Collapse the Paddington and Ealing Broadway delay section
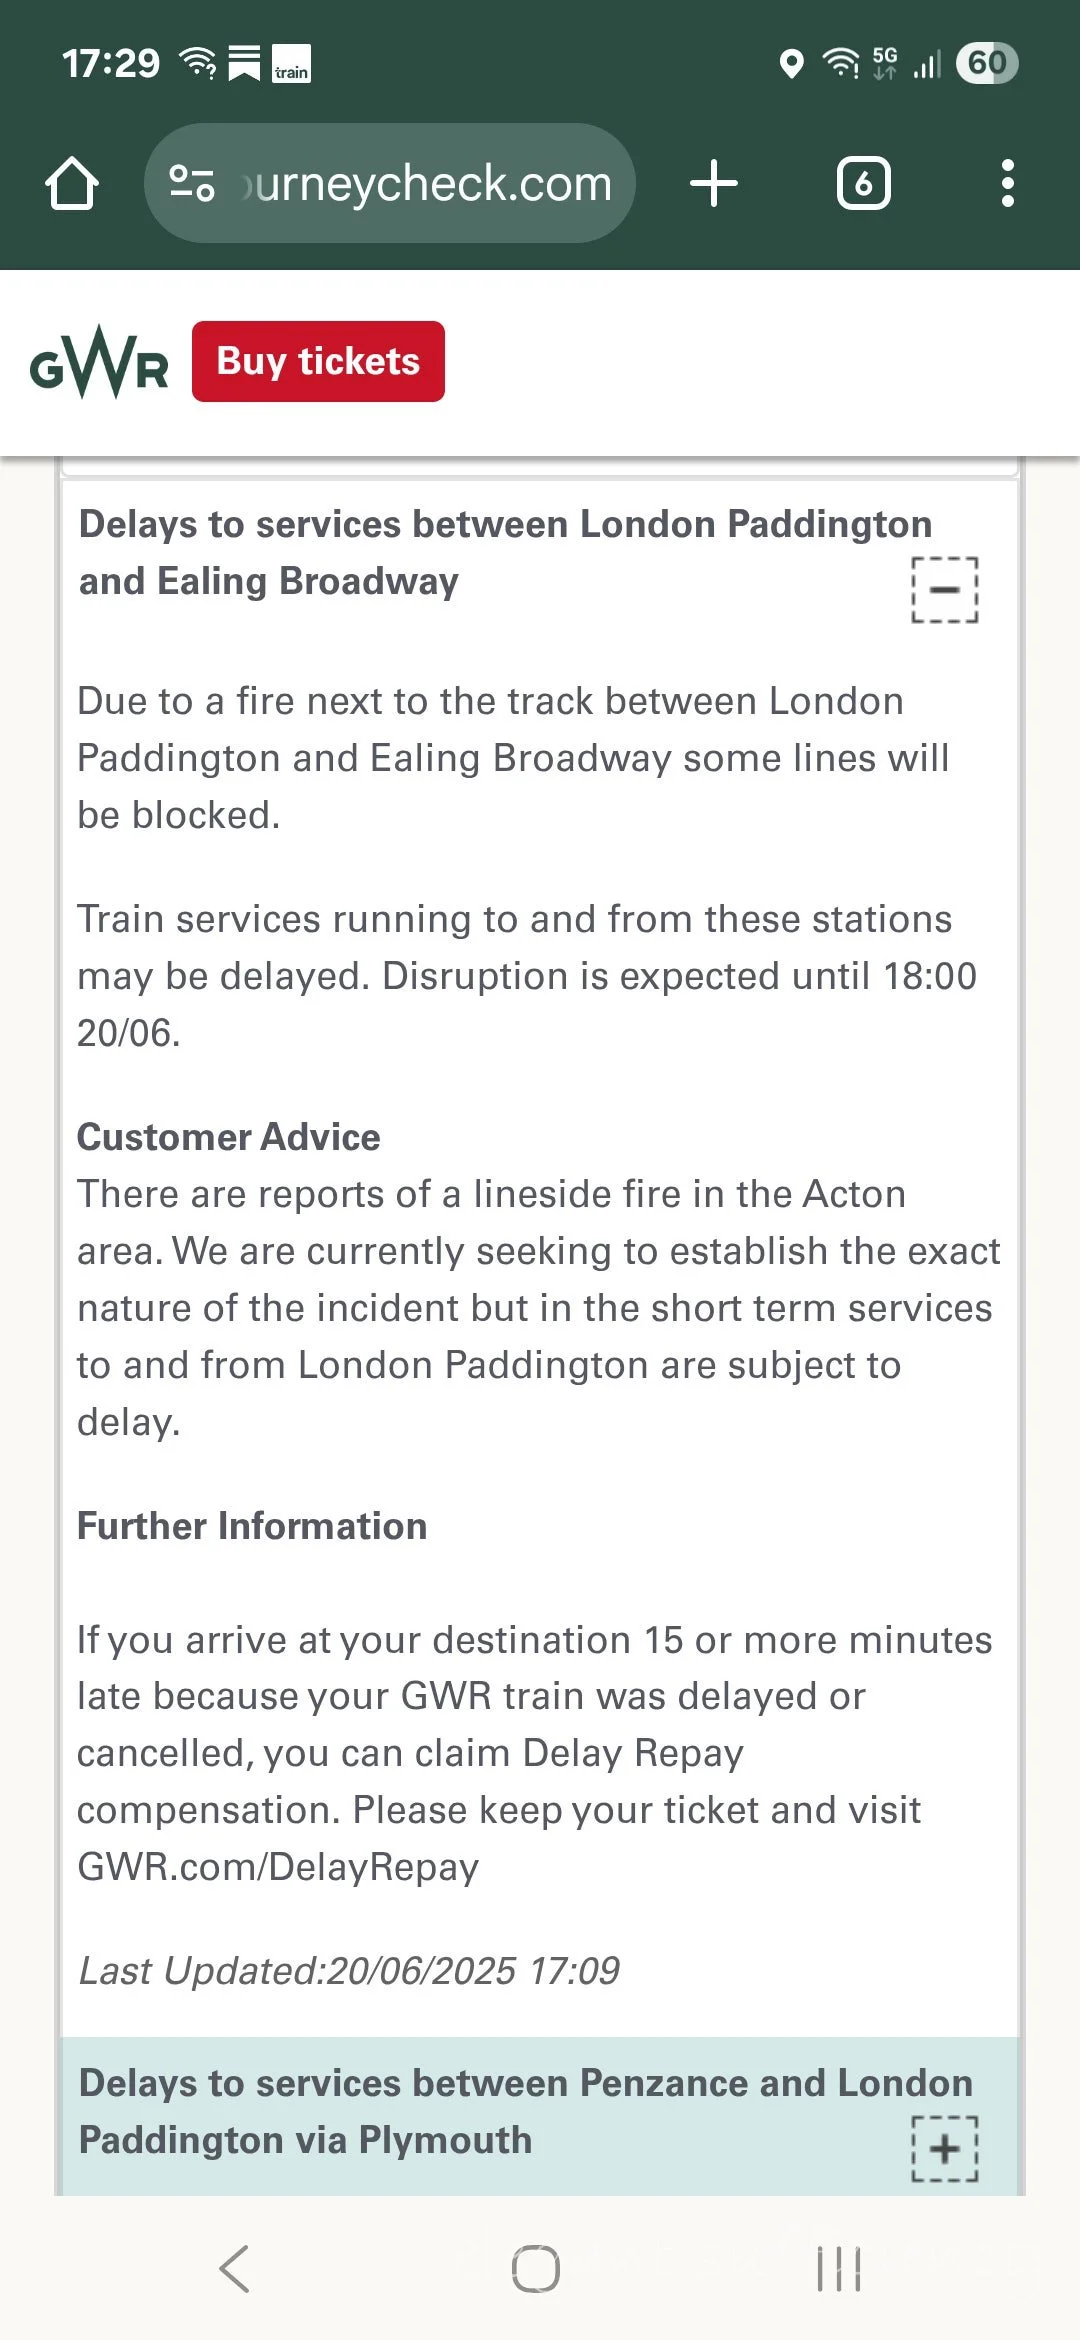Screen dimensions: 1080x2340 click(945, 590)
